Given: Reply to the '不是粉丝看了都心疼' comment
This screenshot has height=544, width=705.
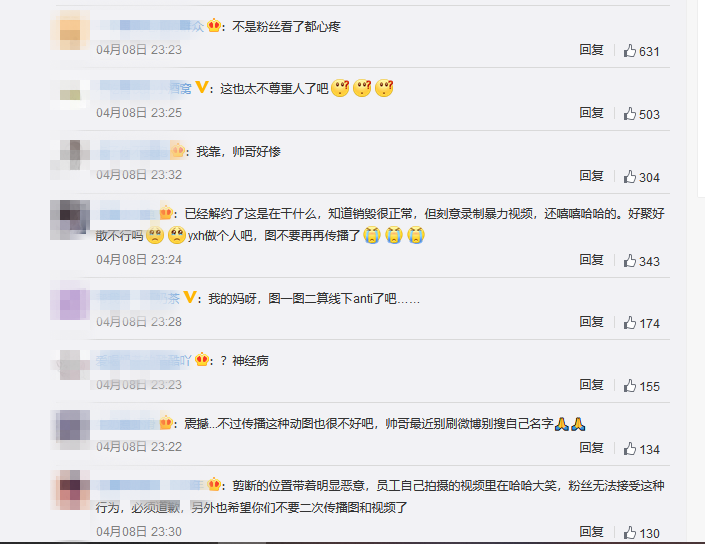Looking at the screenshot, I should 591,50.
